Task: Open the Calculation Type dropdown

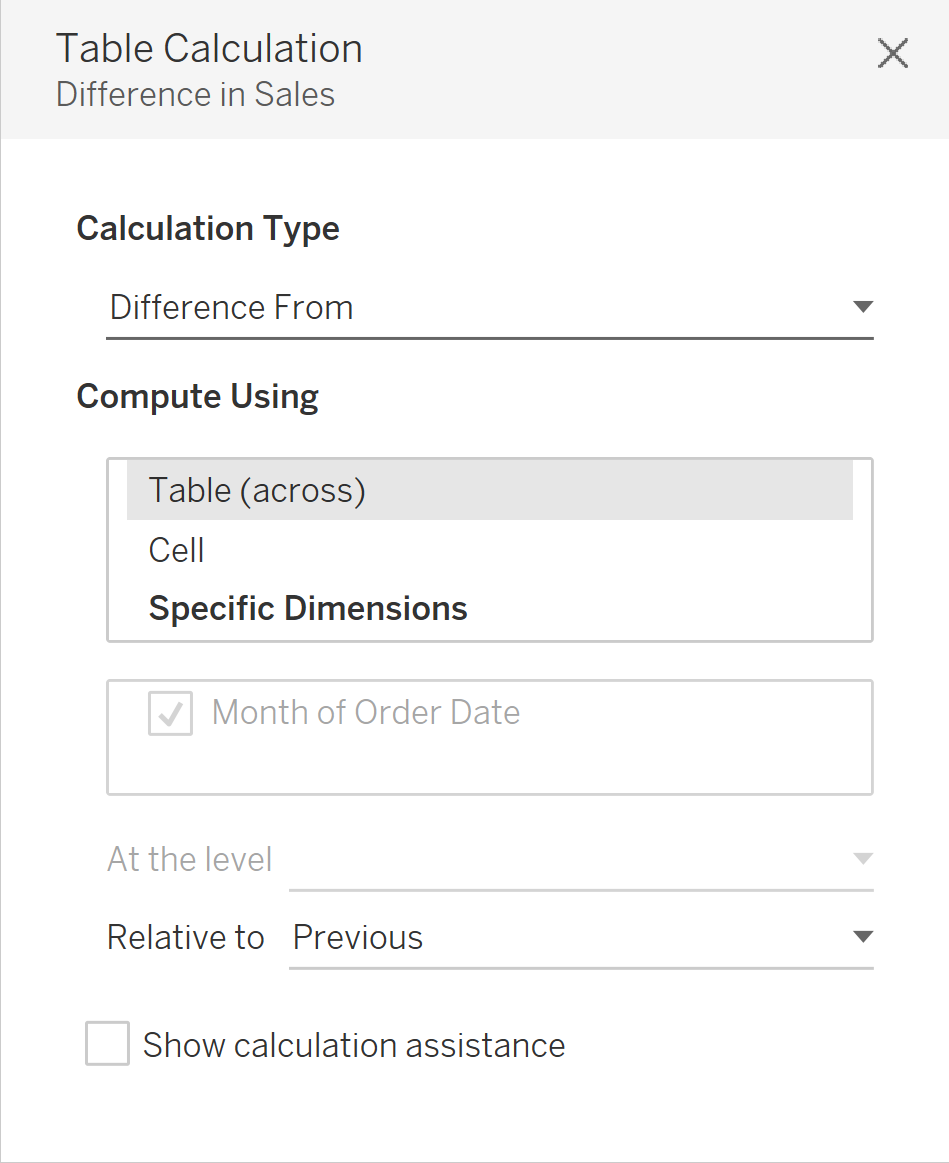Action: click(490, 307)
